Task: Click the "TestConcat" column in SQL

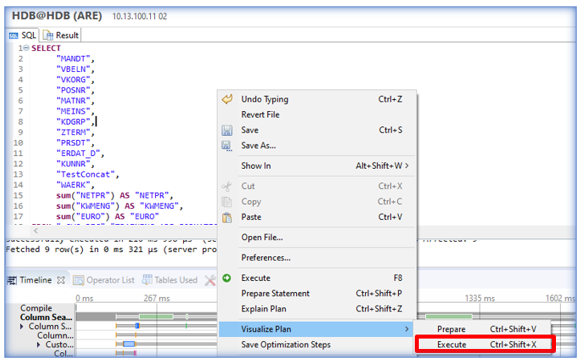Action: 88,174
